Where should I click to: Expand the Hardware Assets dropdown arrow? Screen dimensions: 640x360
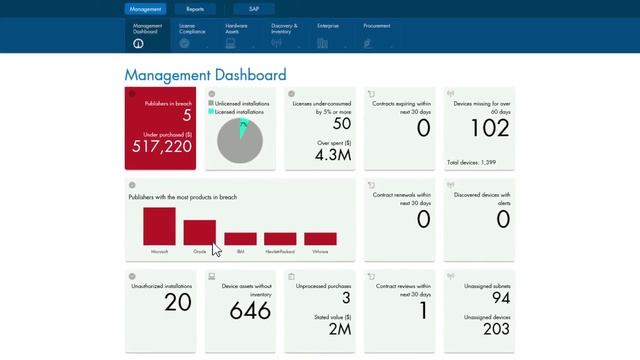tap(253, 47)
